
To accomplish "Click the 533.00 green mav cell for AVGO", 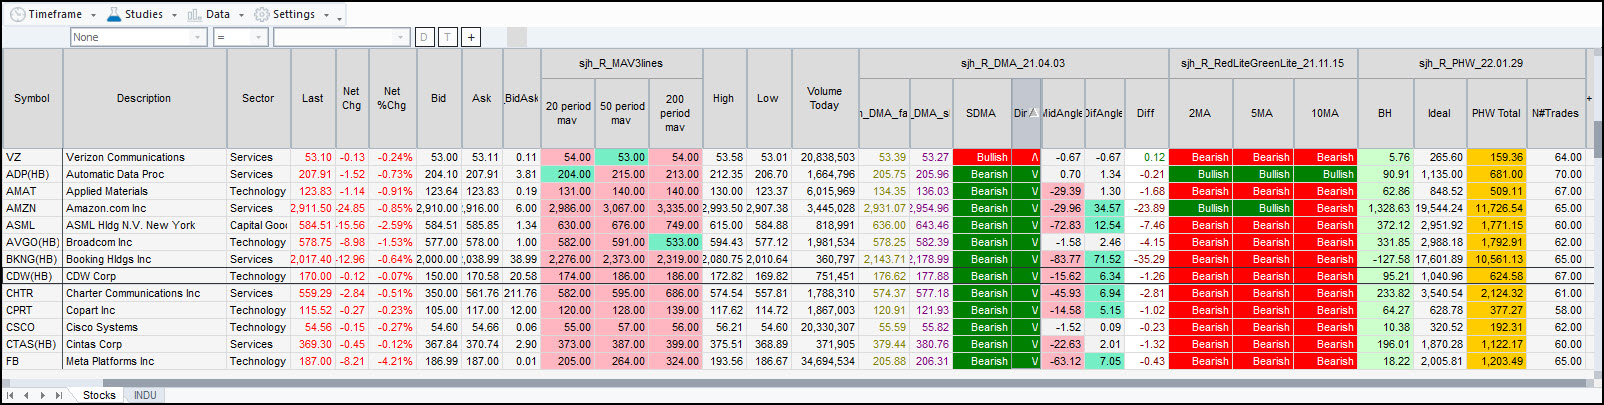I will (675, 242).
